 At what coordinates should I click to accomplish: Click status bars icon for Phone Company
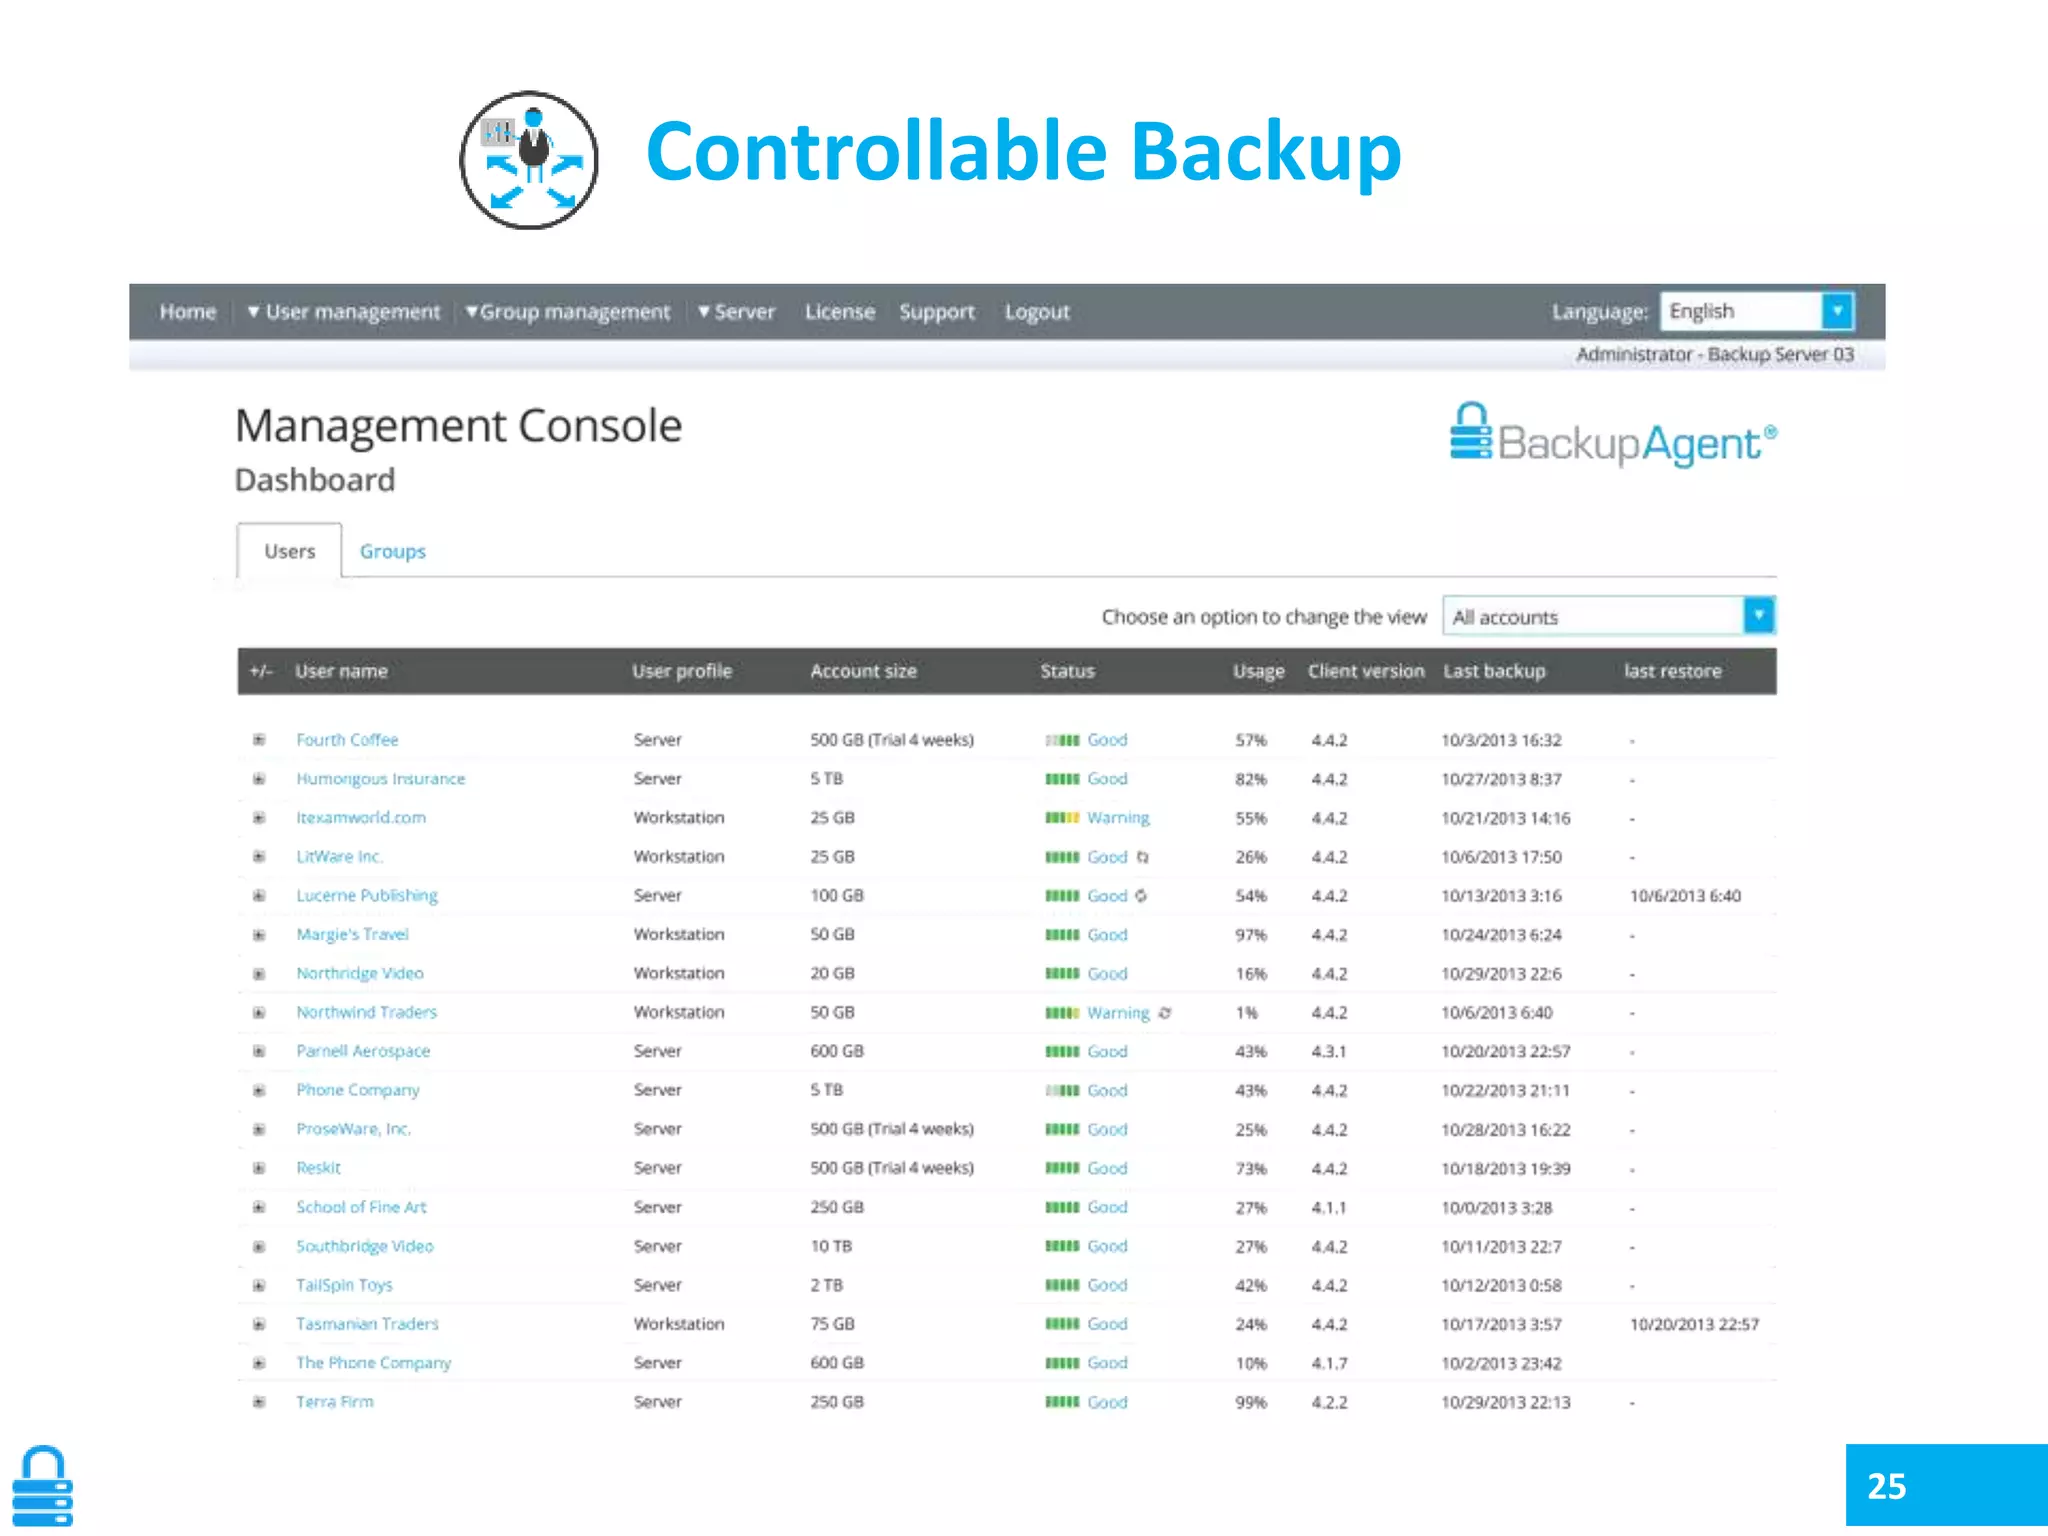point(1062,1091)
